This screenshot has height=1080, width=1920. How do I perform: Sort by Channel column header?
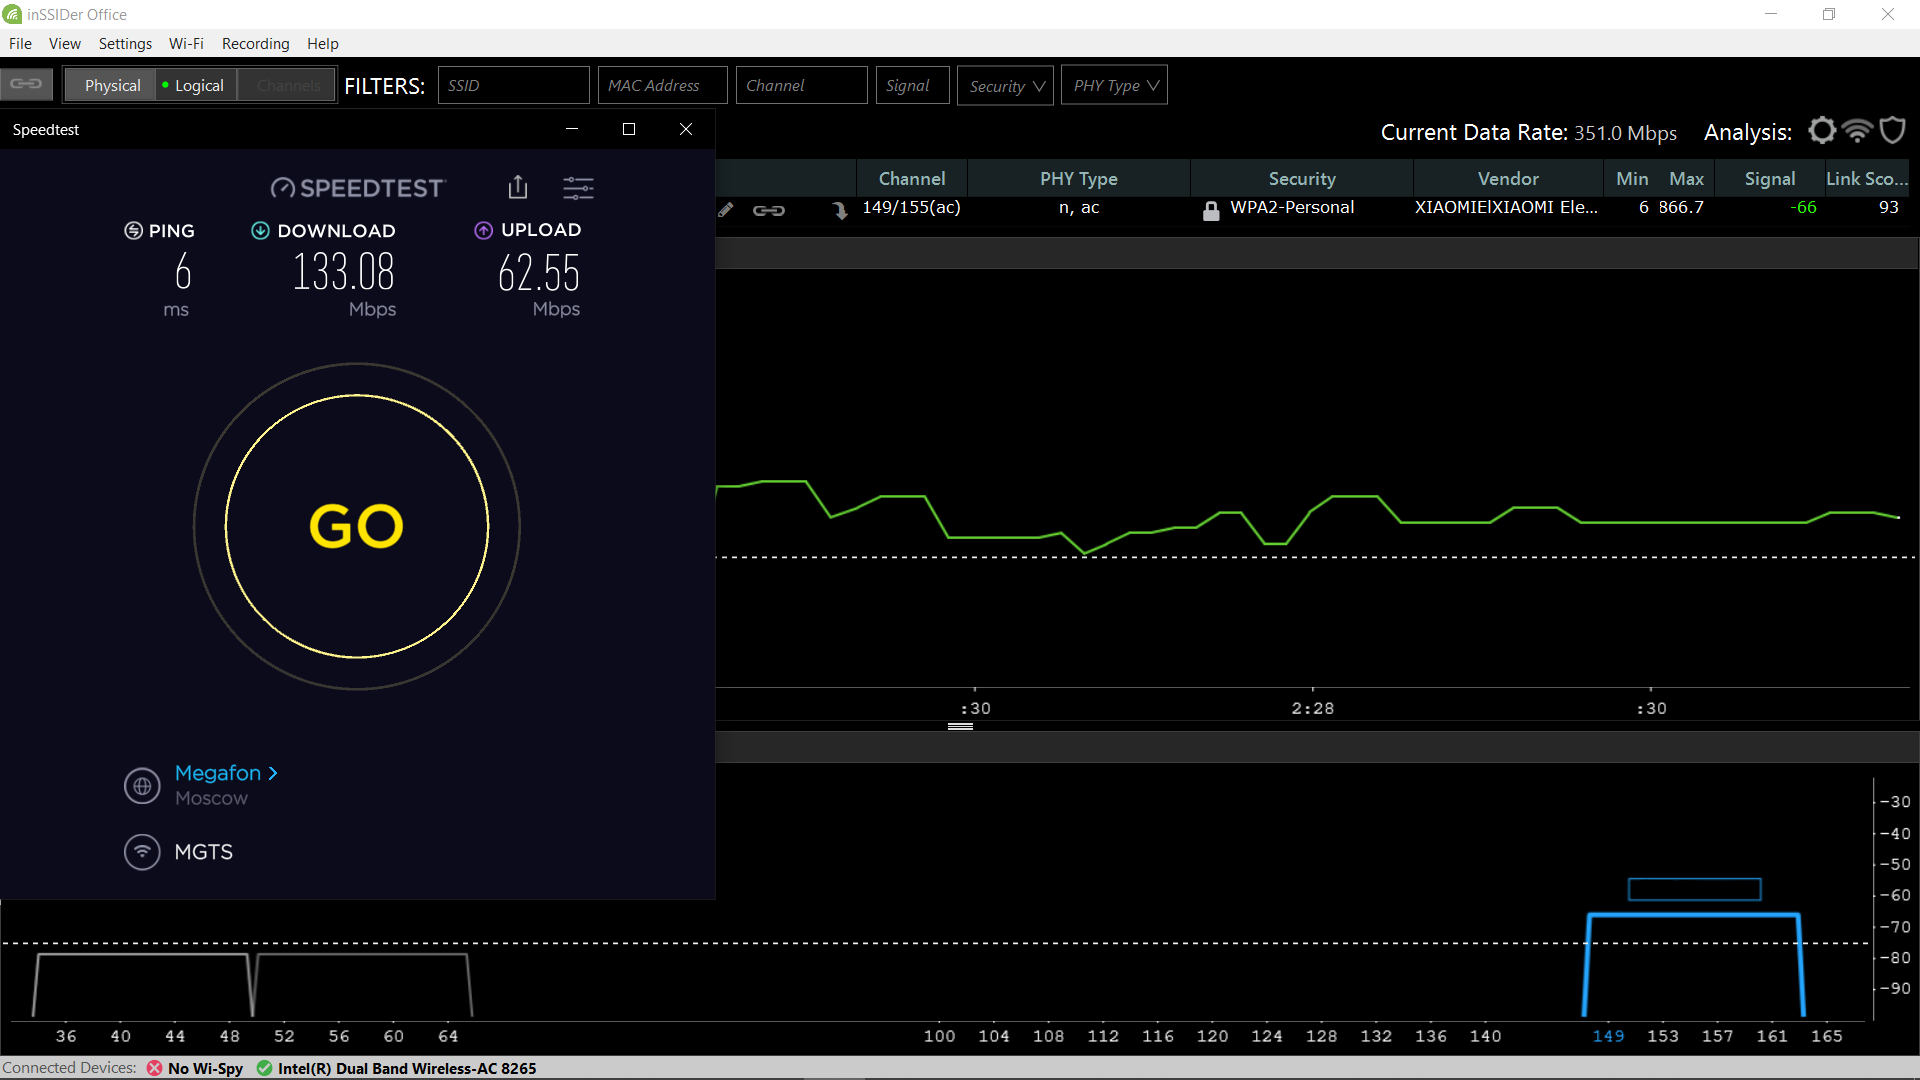click(911, 178)
